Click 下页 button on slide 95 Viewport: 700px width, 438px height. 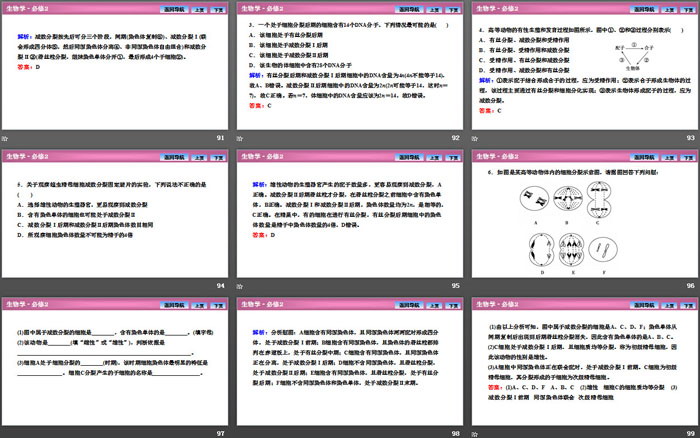pyautogui.click(x=454, y=157)
